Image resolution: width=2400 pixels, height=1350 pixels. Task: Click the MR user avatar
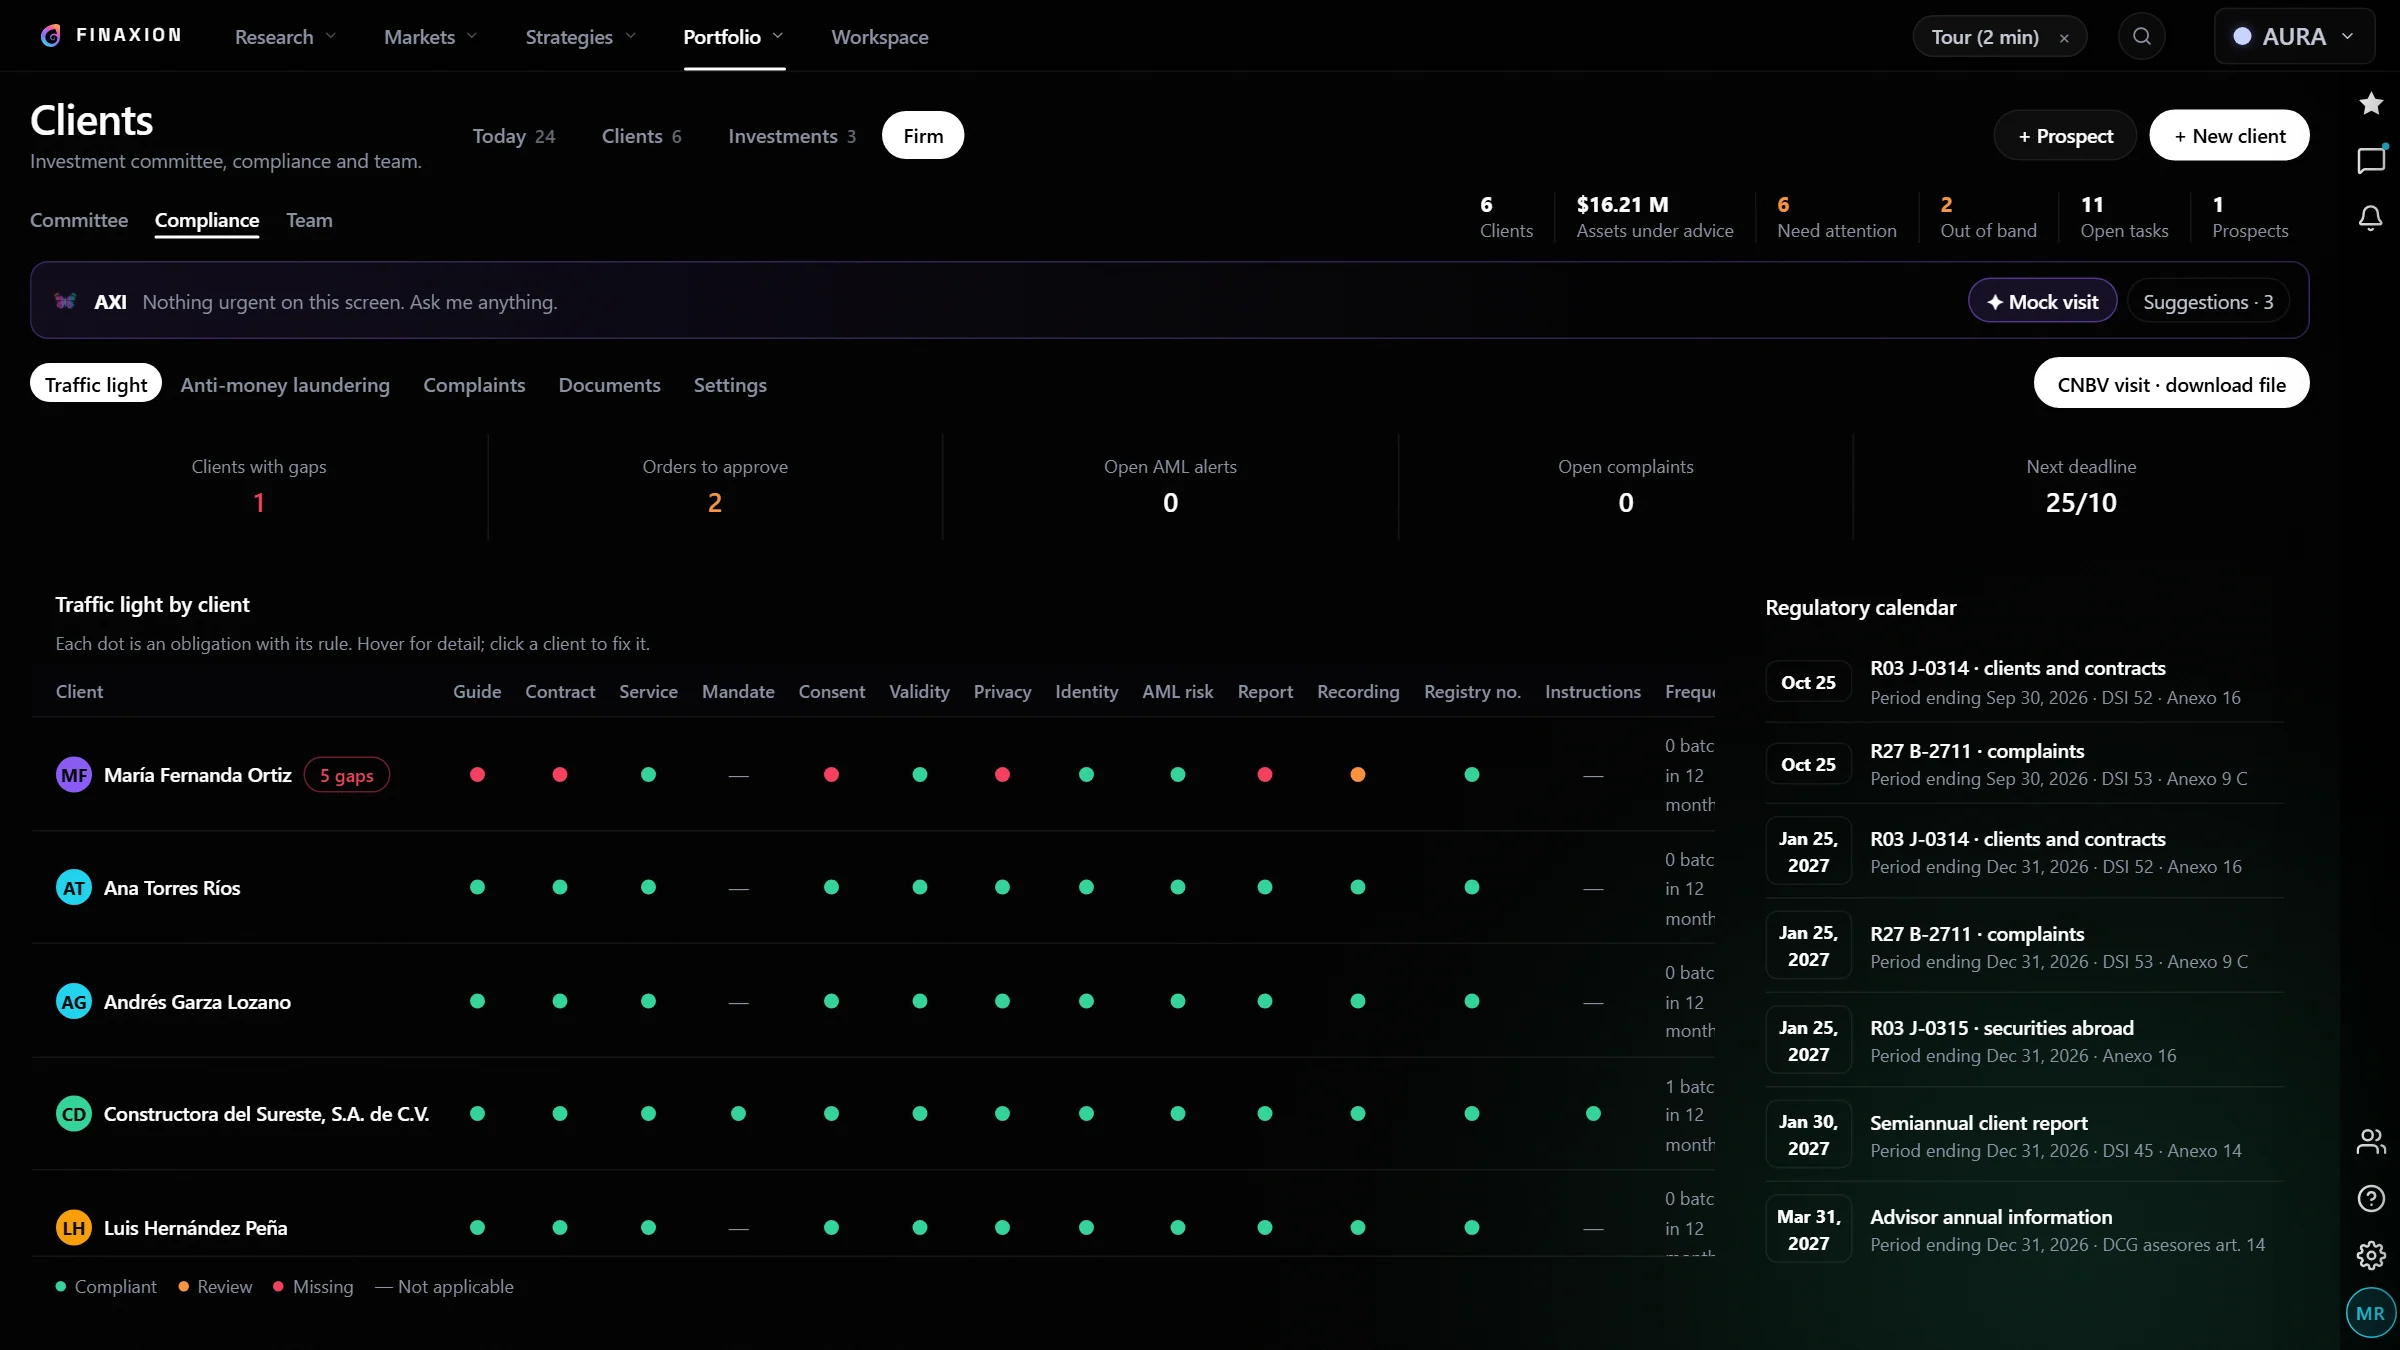[x=2370, y=1313]
